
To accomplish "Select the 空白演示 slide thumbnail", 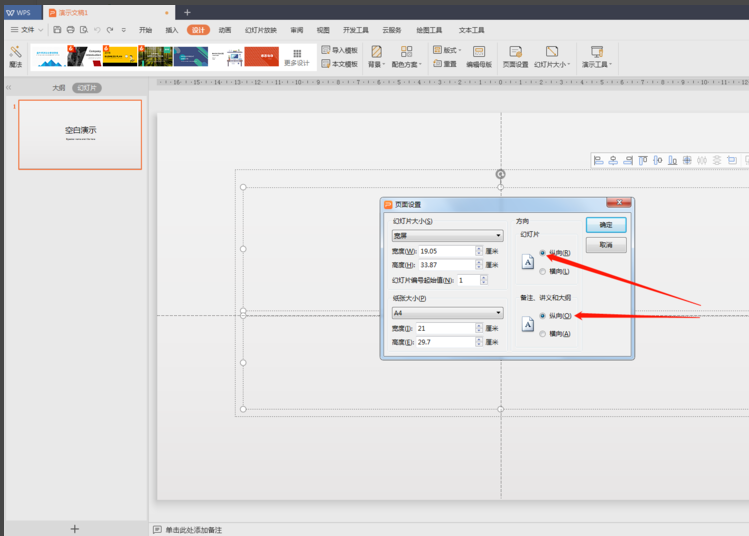I will coord(80,134).
